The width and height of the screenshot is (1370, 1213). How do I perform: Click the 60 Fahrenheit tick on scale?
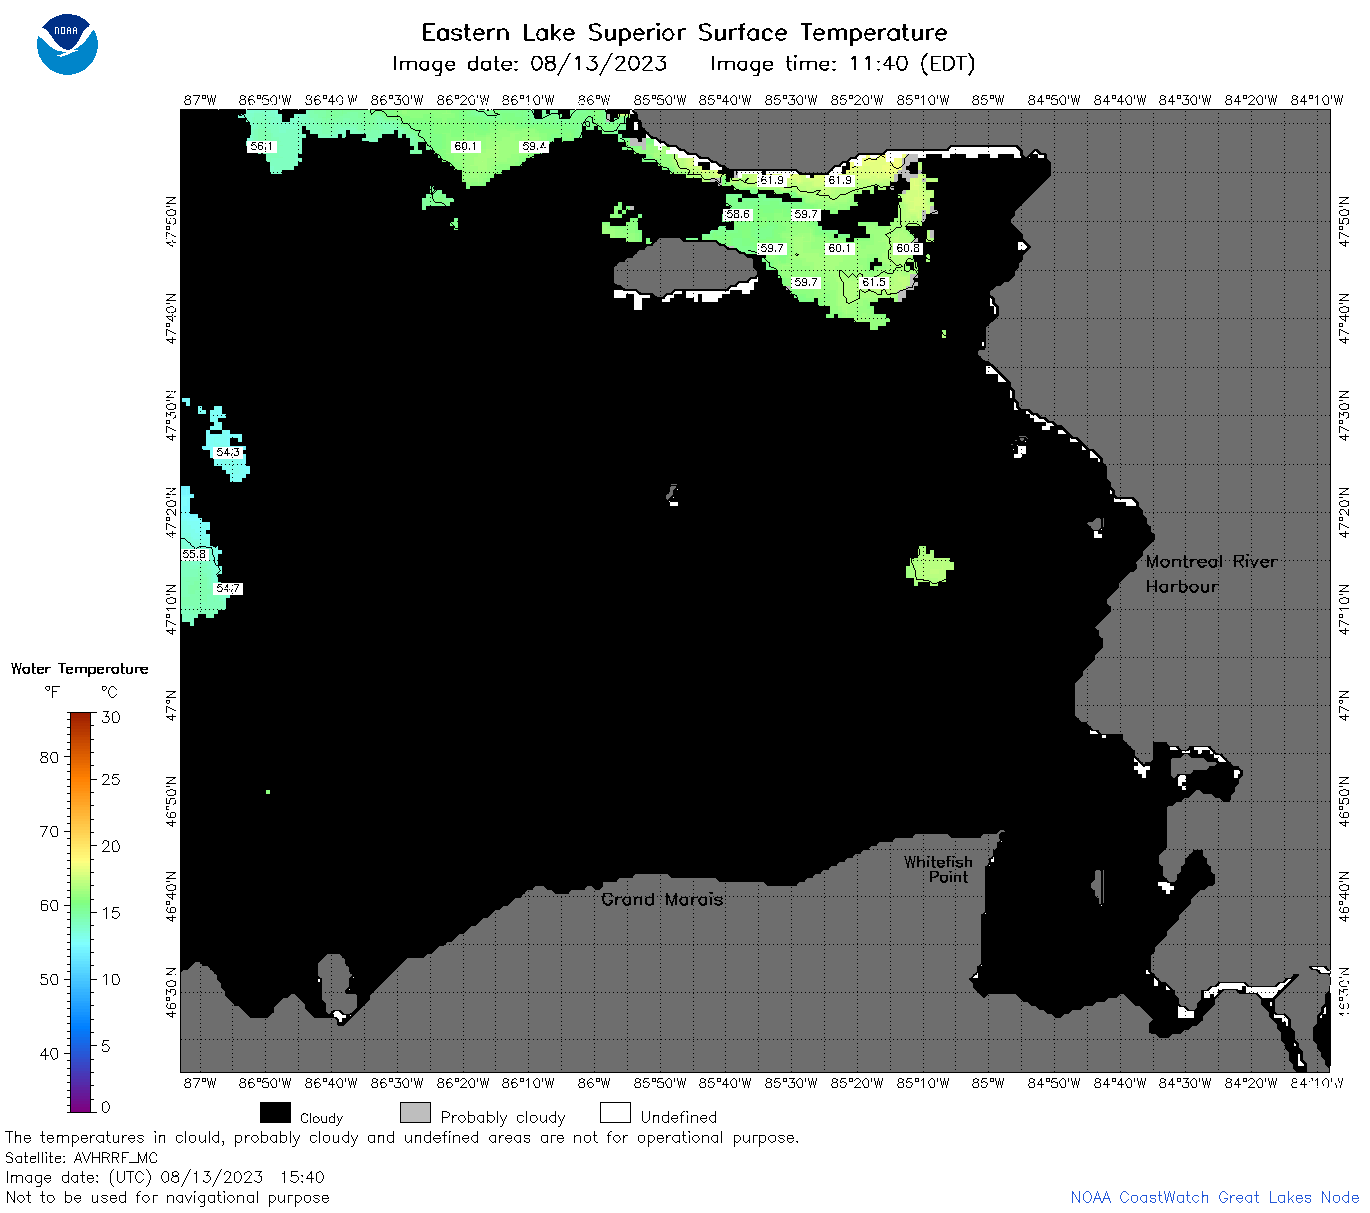[x=49, y=905]
